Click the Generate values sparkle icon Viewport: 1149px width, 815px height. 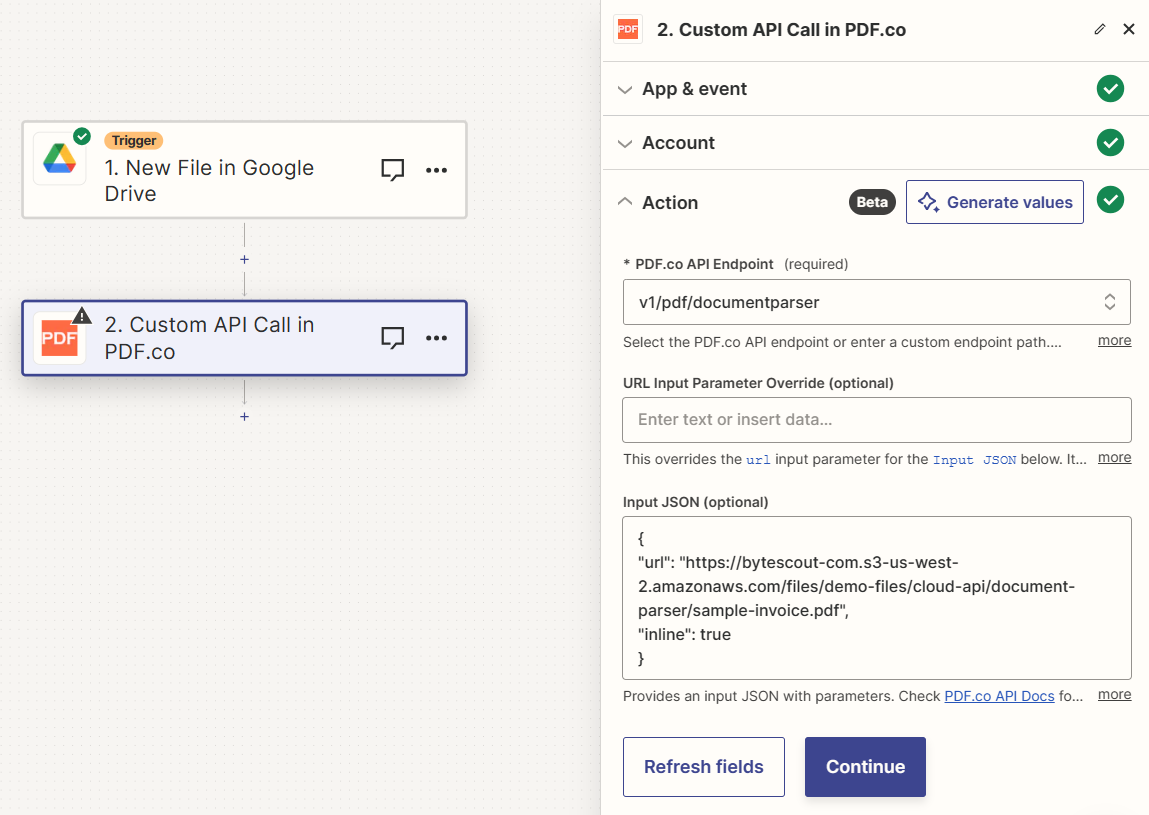(x=930, y=201)
